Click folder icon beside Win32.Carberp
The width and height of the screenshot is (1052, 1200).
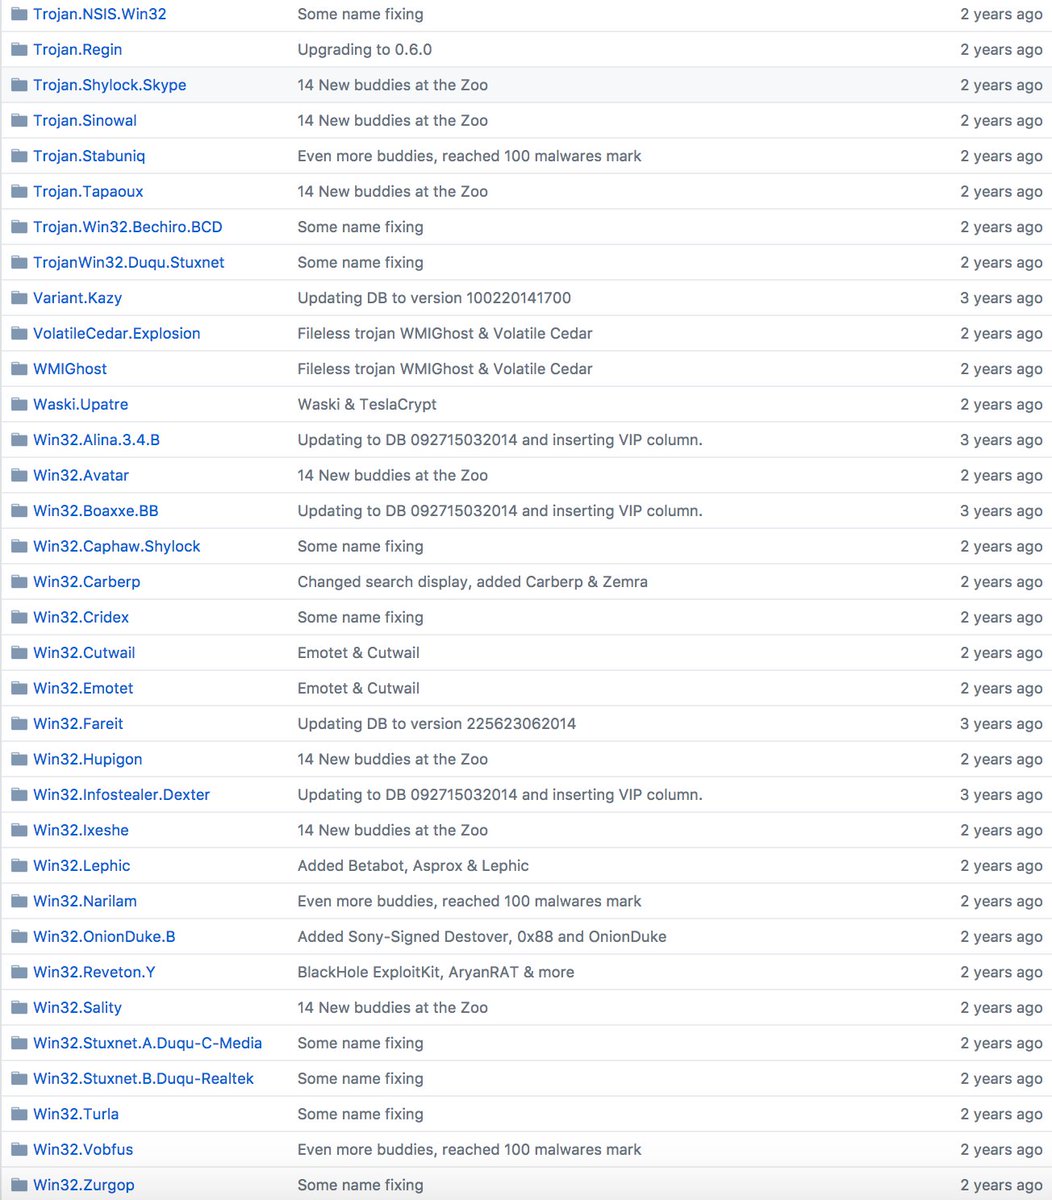[19, 581]
